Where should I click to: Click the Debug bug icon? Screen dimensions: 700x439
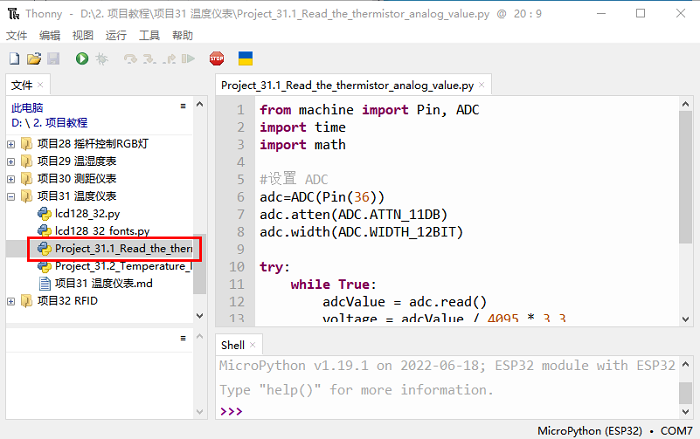pos(101,60)
